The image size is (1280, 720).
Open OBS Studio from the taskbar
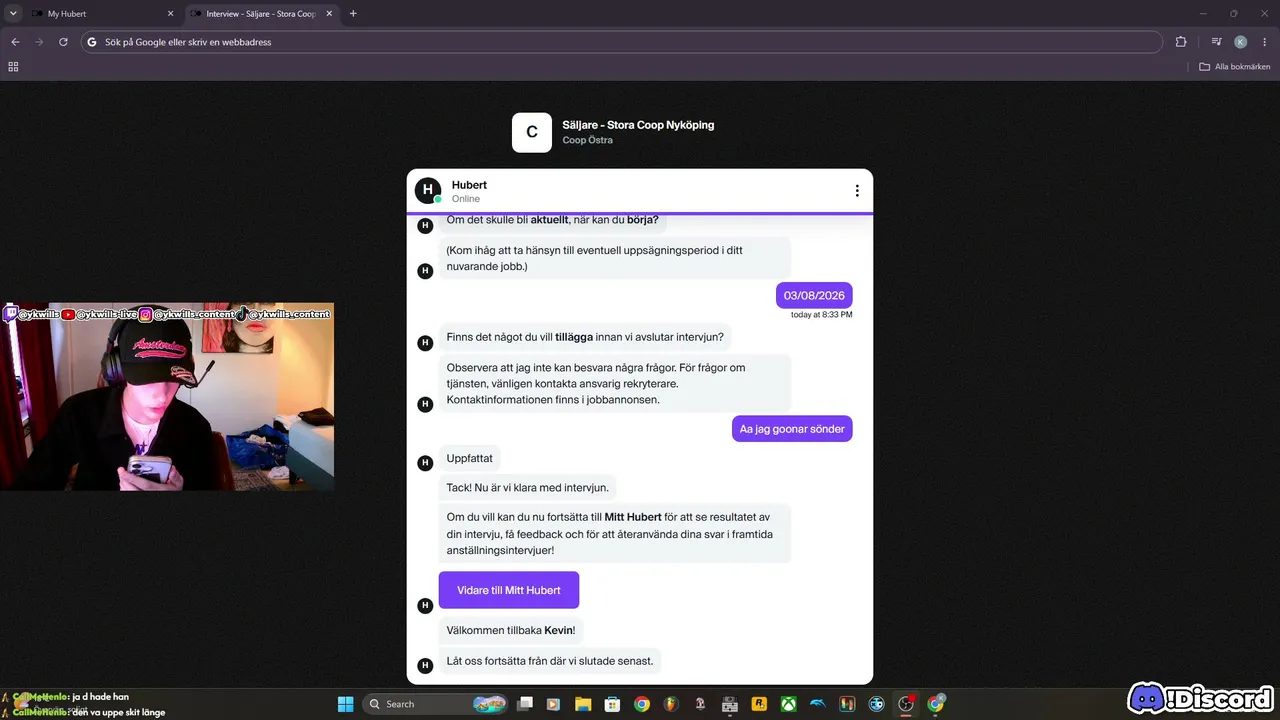[906, 704]
